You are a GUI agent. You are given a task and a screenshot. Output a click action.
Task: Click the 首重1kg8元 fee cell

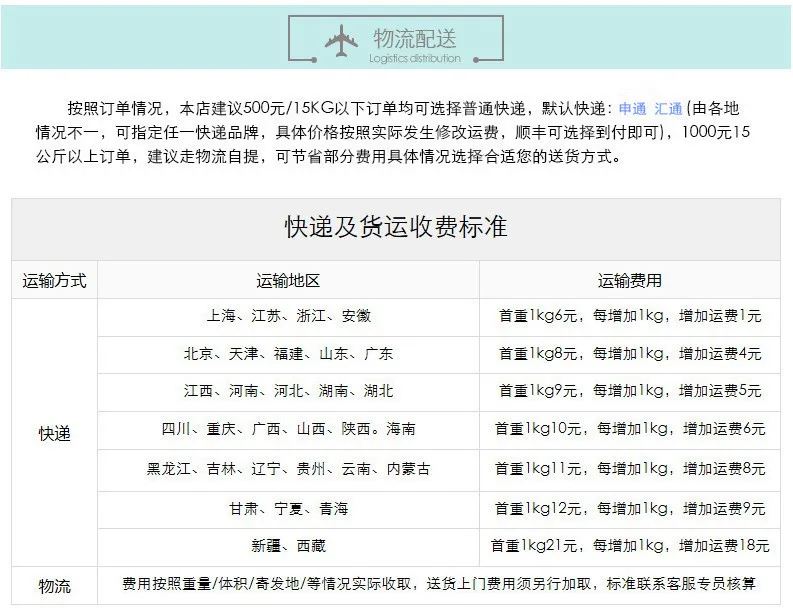click(630, 354)
